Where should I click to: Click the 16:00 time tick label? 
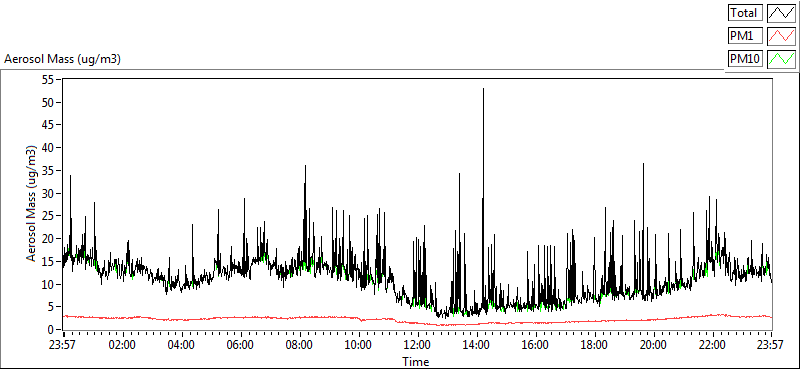click(536, 345)
